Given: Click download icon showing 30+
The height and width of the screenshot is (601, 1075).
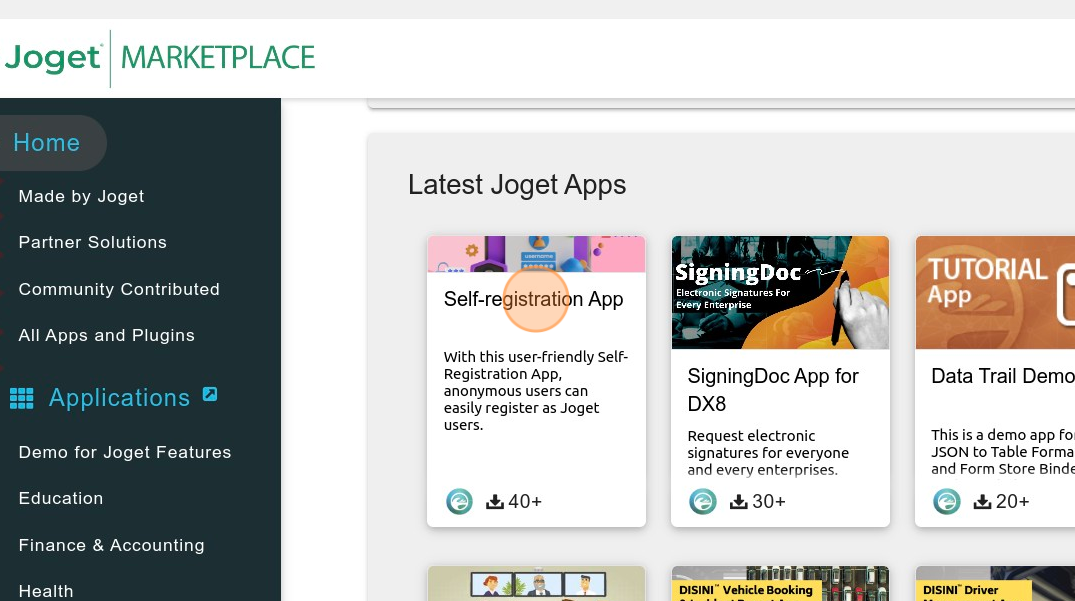Looking at the screenshot, I should pos(738,502).
